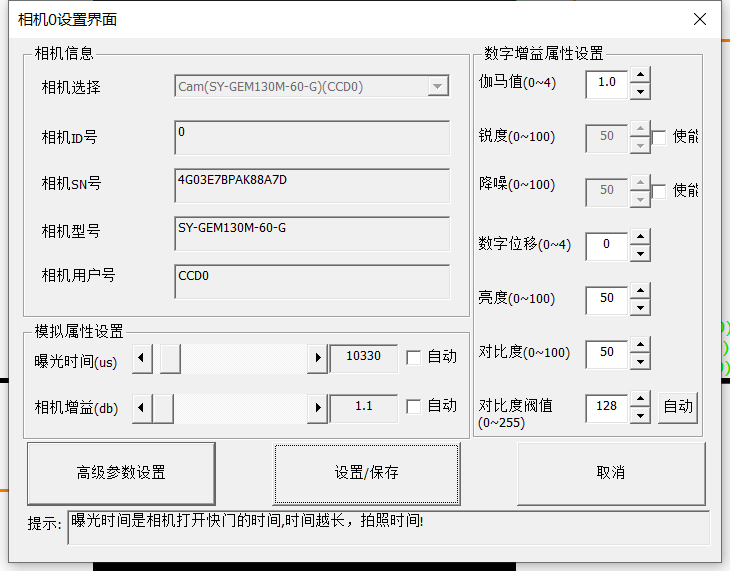
Task: Enable auto exposure time checkbox
Action: coord(413,357)
